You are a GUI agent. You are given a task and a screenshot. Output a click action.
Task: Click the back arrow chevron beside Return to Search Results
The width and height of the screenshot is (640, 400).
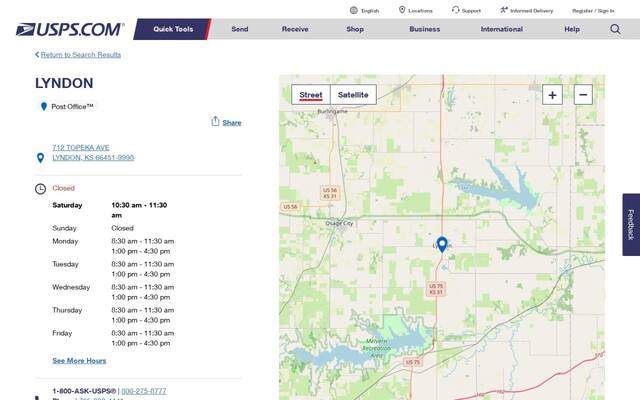(37, 54)
